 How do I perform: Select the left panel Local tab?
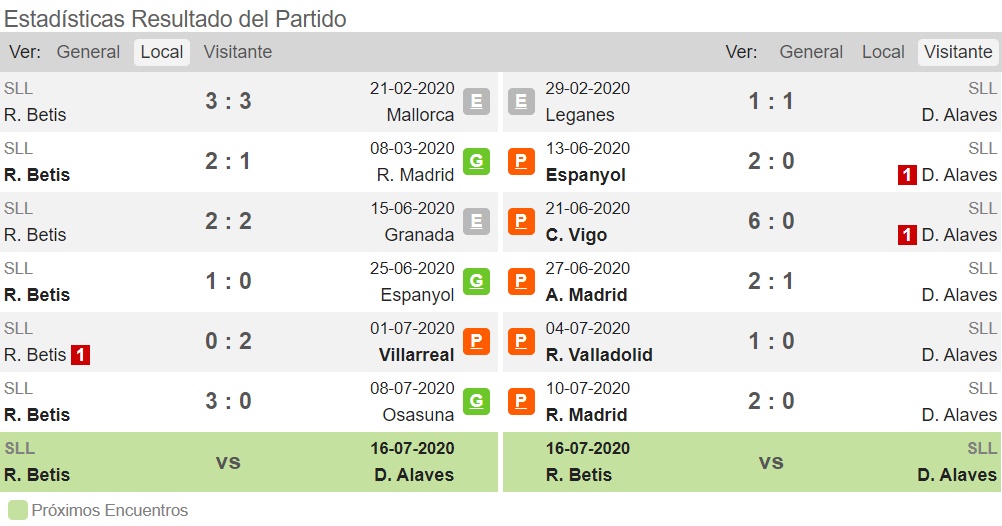coord(162,52)
